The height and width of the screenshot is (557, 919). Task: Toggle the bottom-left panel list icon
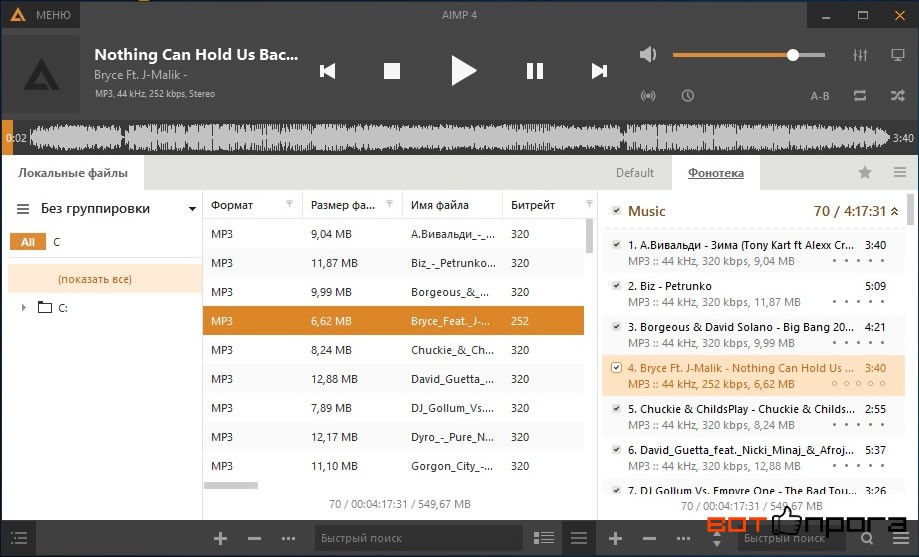(x=19, y=538)
